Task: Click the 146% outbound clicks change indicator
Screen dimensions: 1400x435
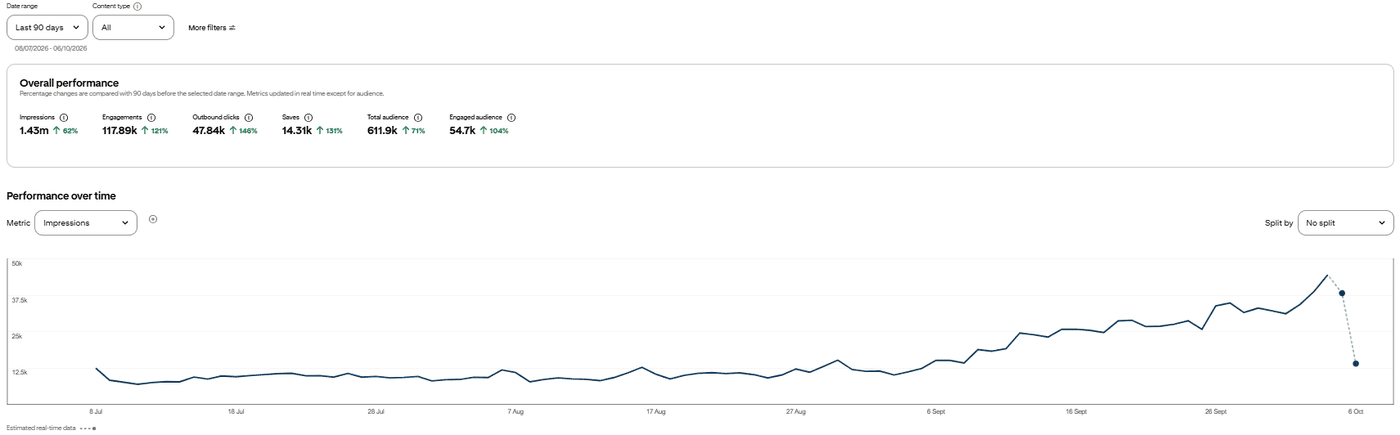Action: click(x=243, y=131)
